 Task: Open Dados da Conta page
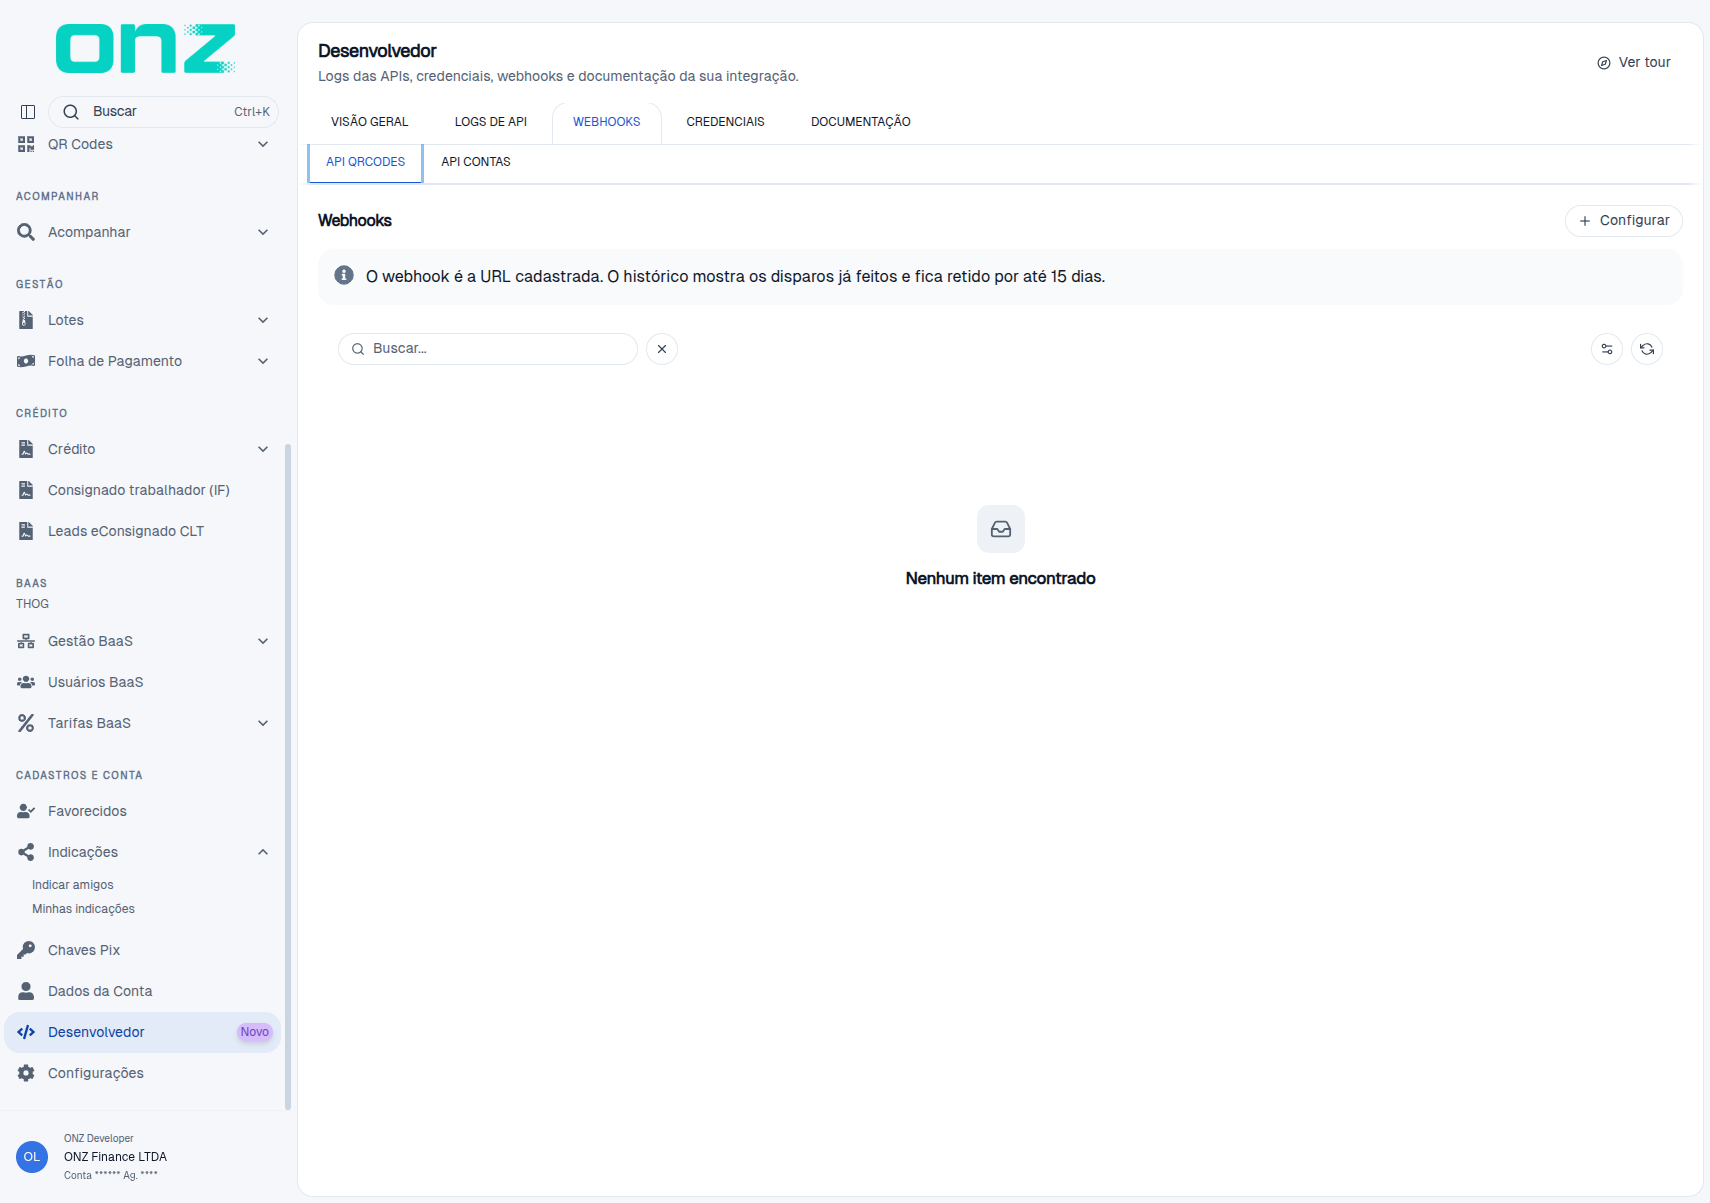click(142, 991)
